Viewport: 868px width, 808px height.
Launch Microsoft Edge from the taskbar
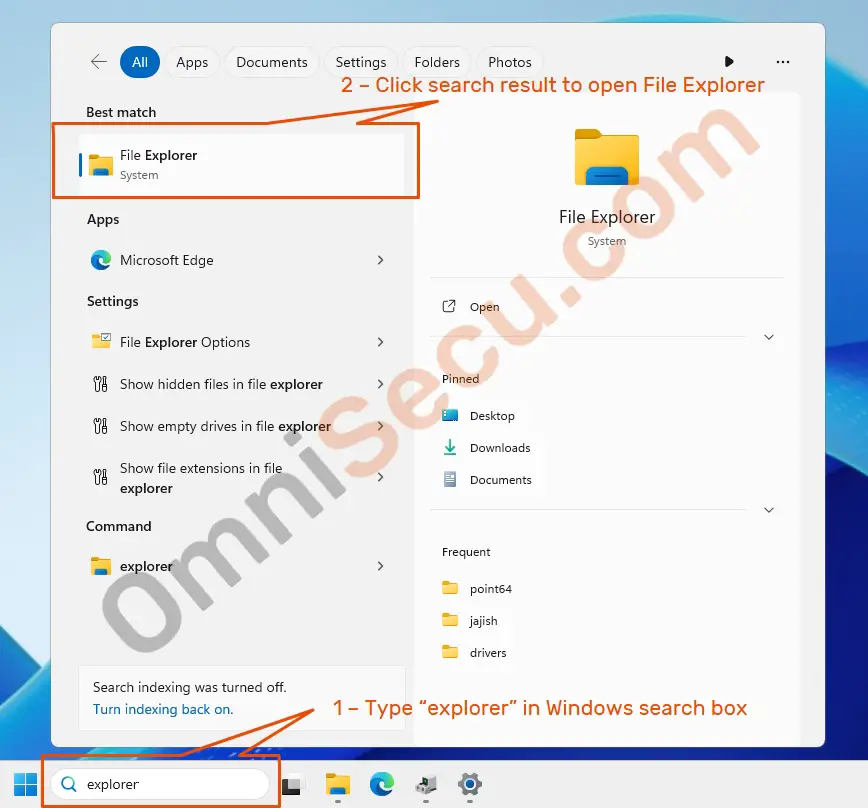pyautogui.click(x=382, y=784)
